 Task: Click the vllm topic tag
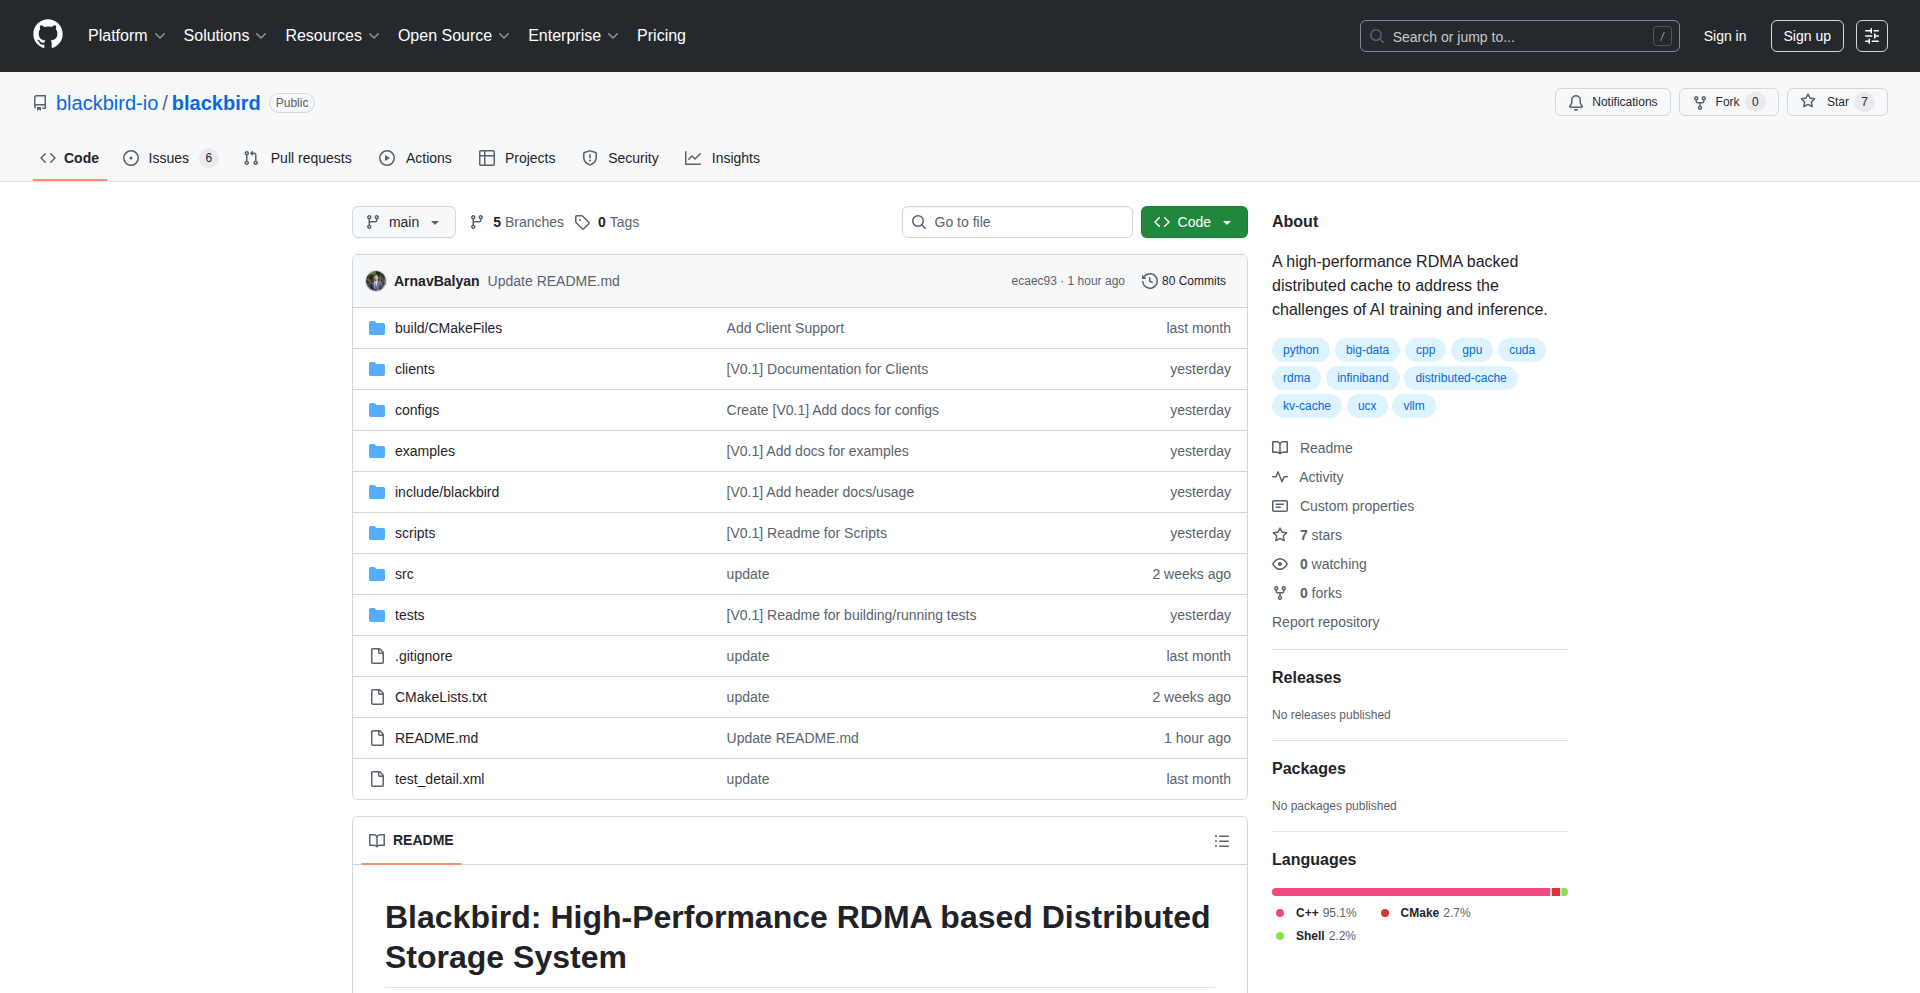tap(1413, 406)
